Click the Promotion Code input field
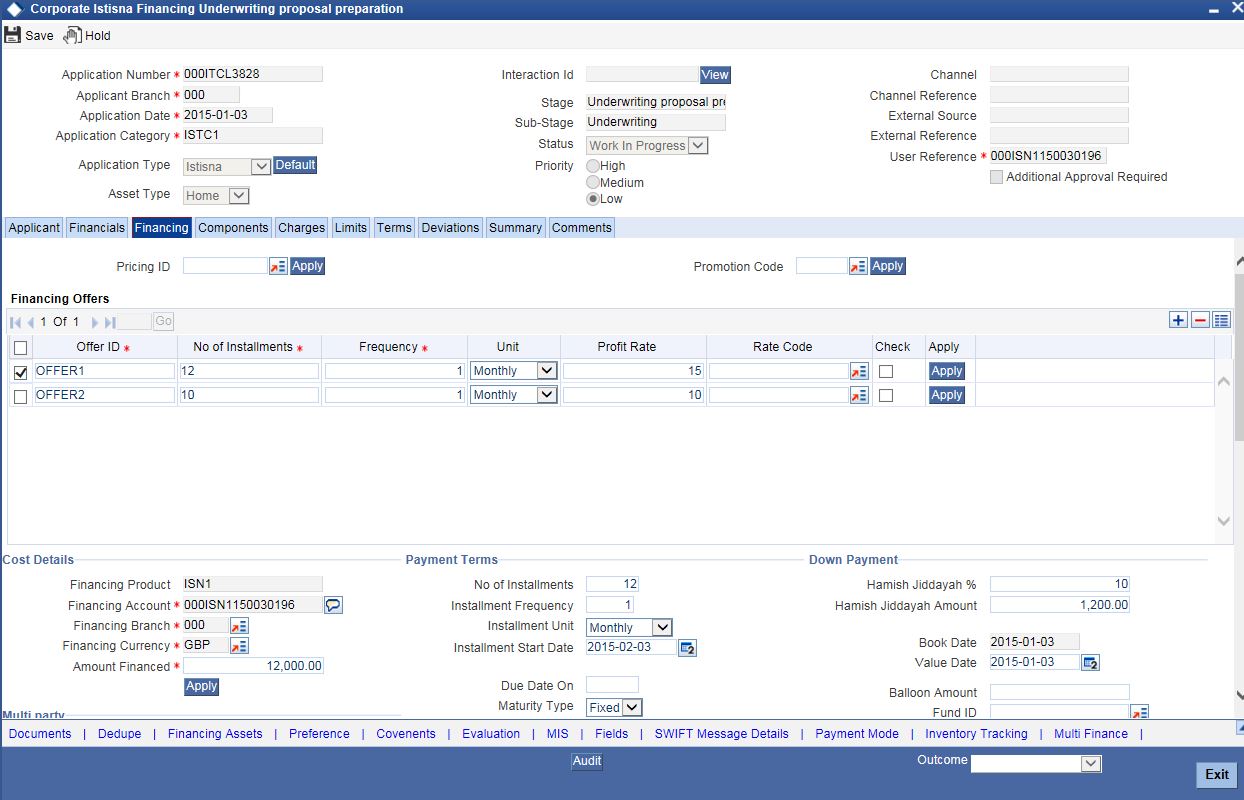 point(820,266)
